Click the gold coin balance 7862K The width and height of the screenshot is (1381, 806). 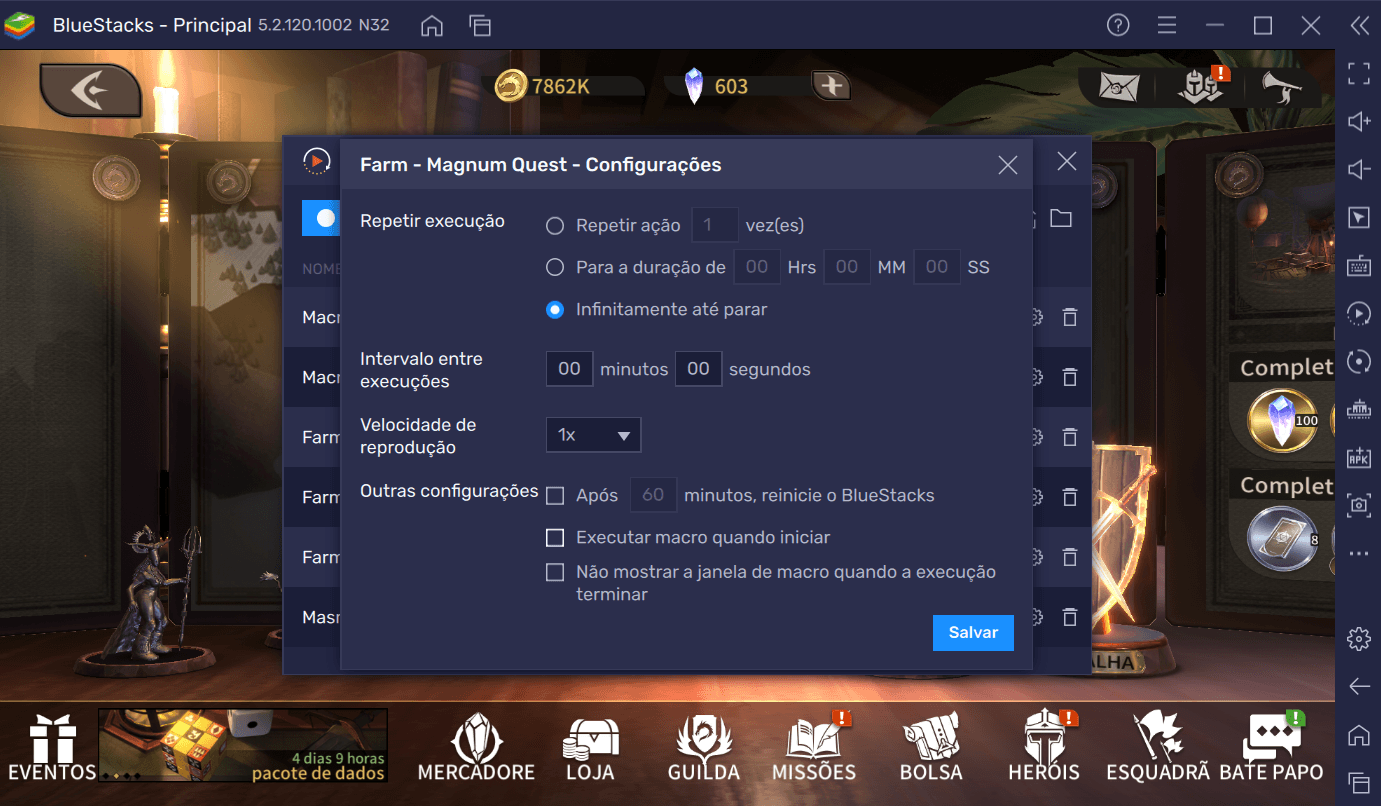tap(545, 86)
